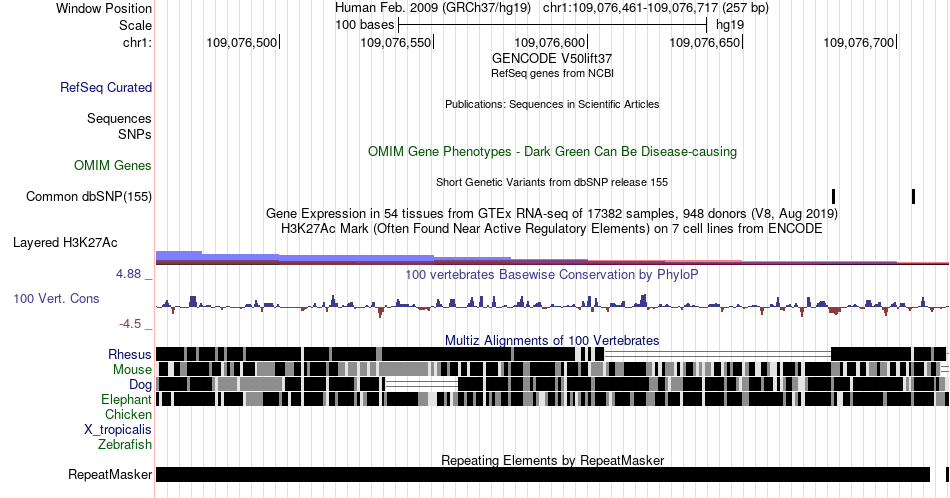Select the Common dbSNP(155) track label

[89, 196]
